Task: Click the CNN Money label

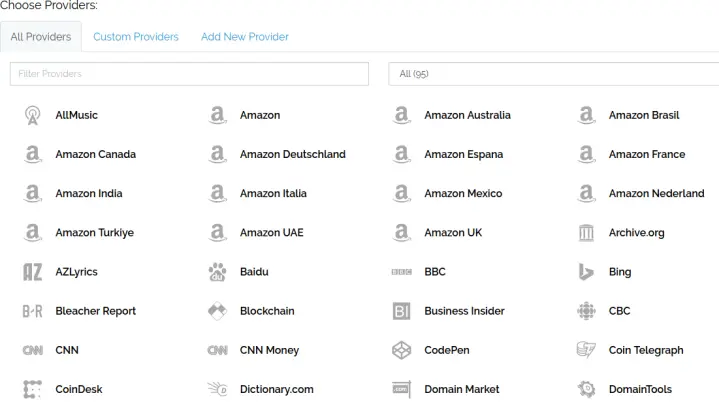Action: tap(269, 350)
